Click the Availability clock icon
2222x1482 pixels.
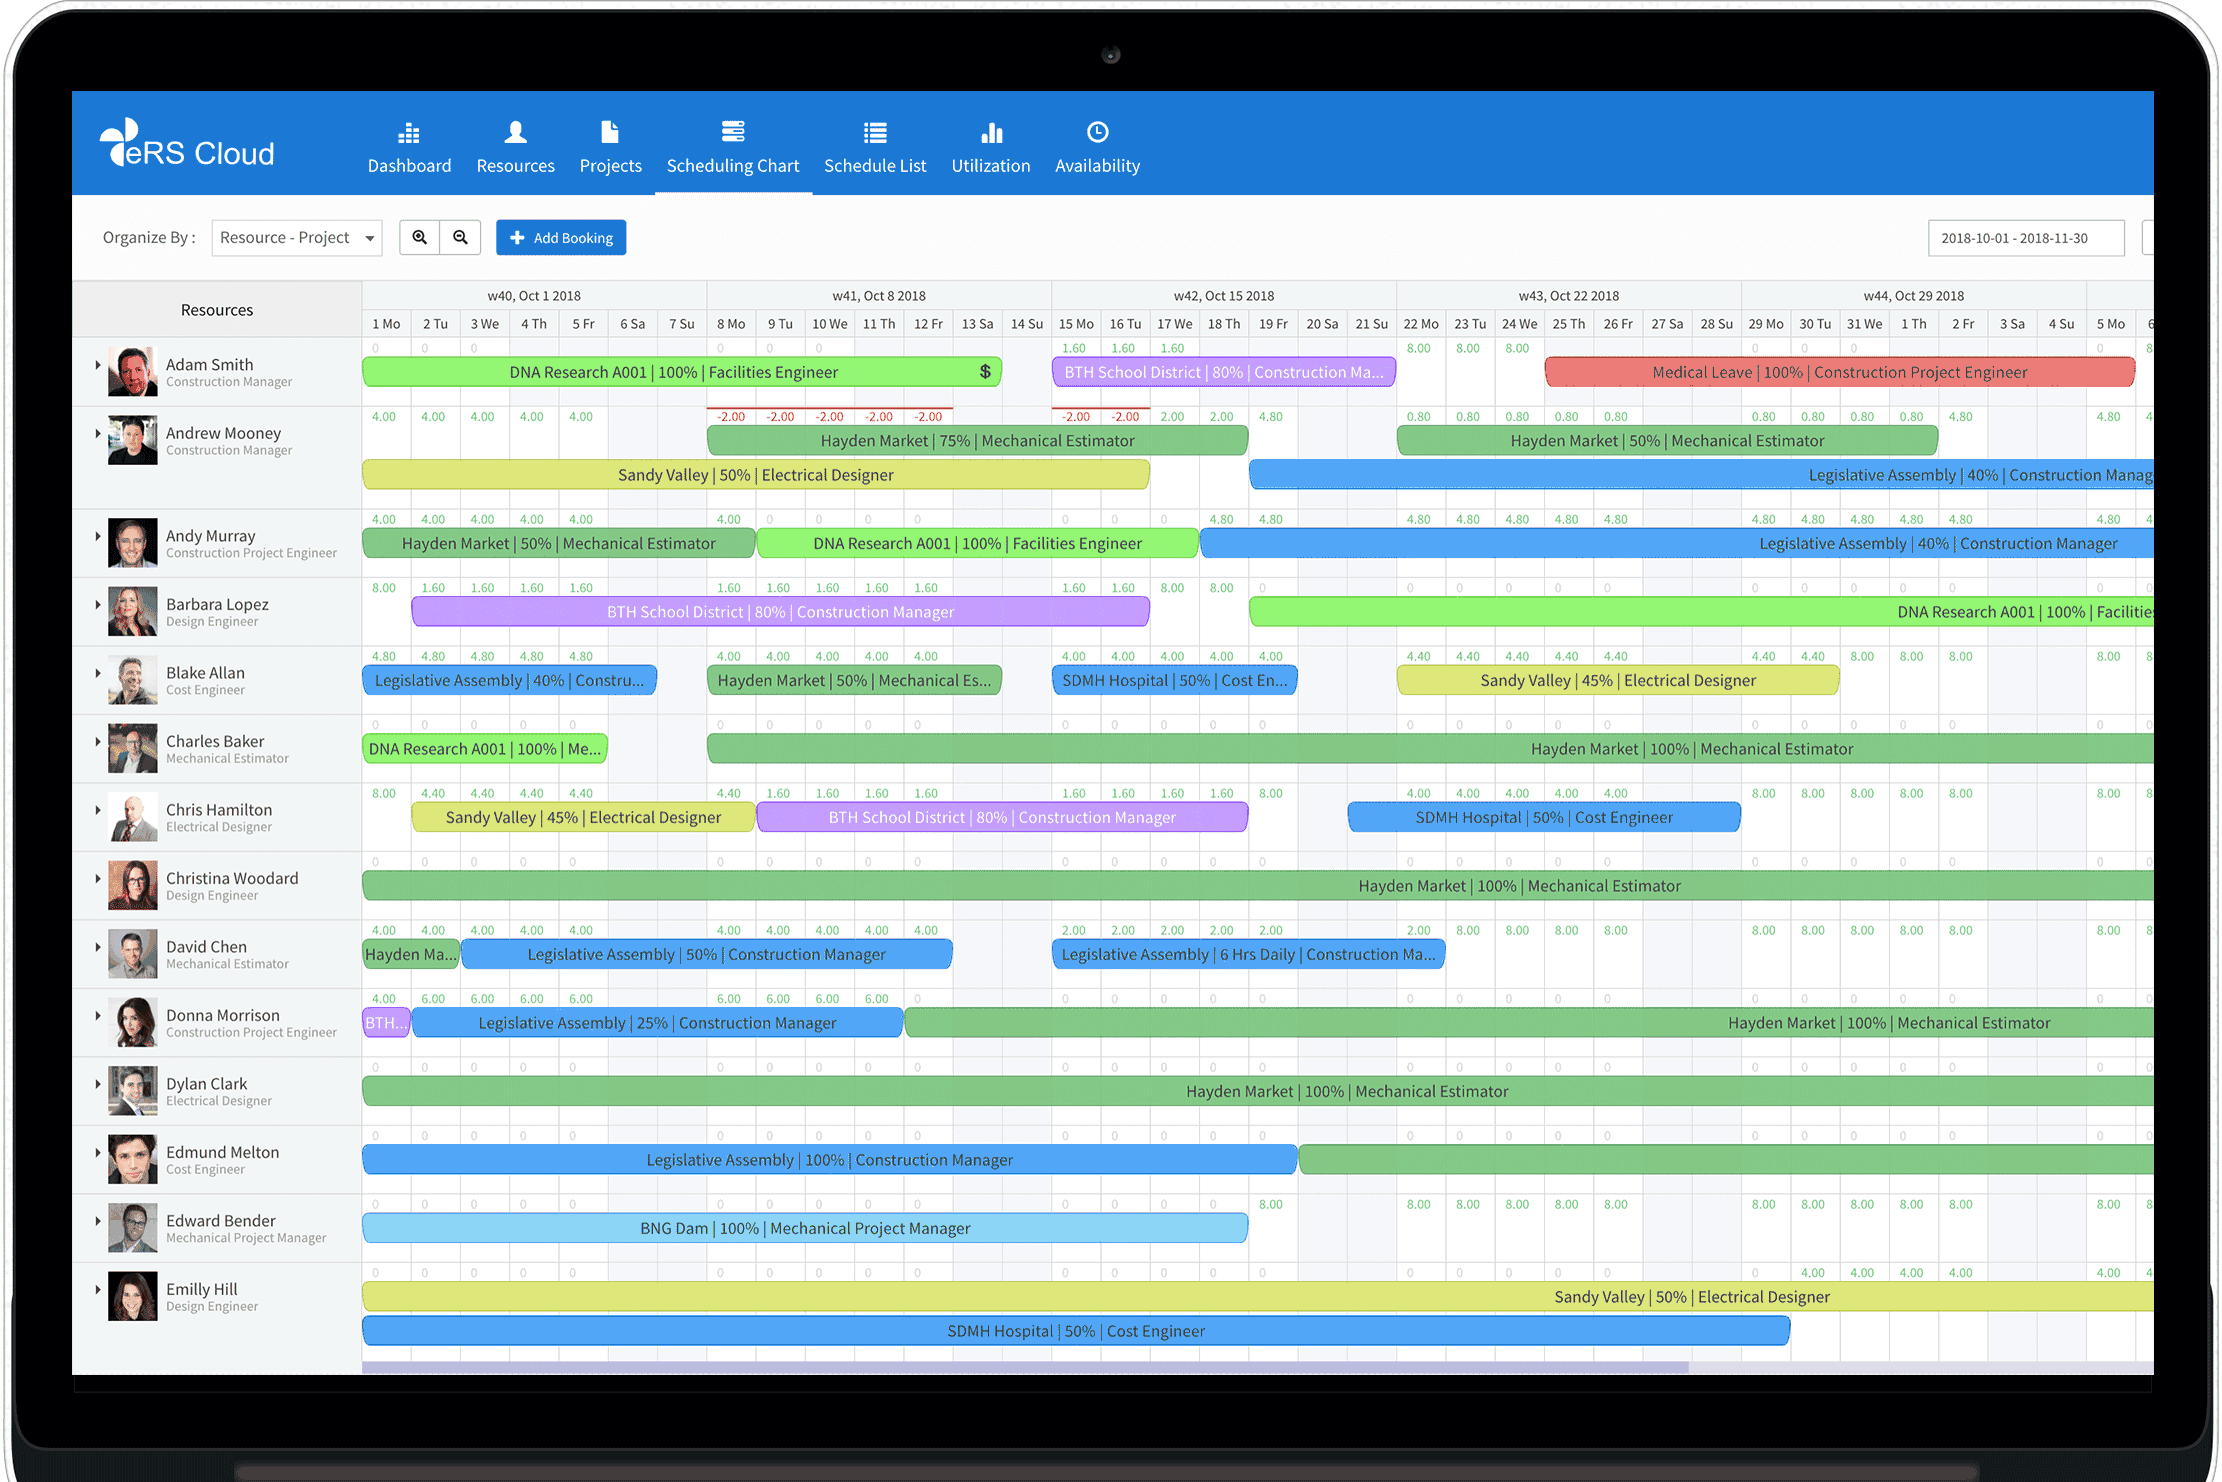point(1097,132)
